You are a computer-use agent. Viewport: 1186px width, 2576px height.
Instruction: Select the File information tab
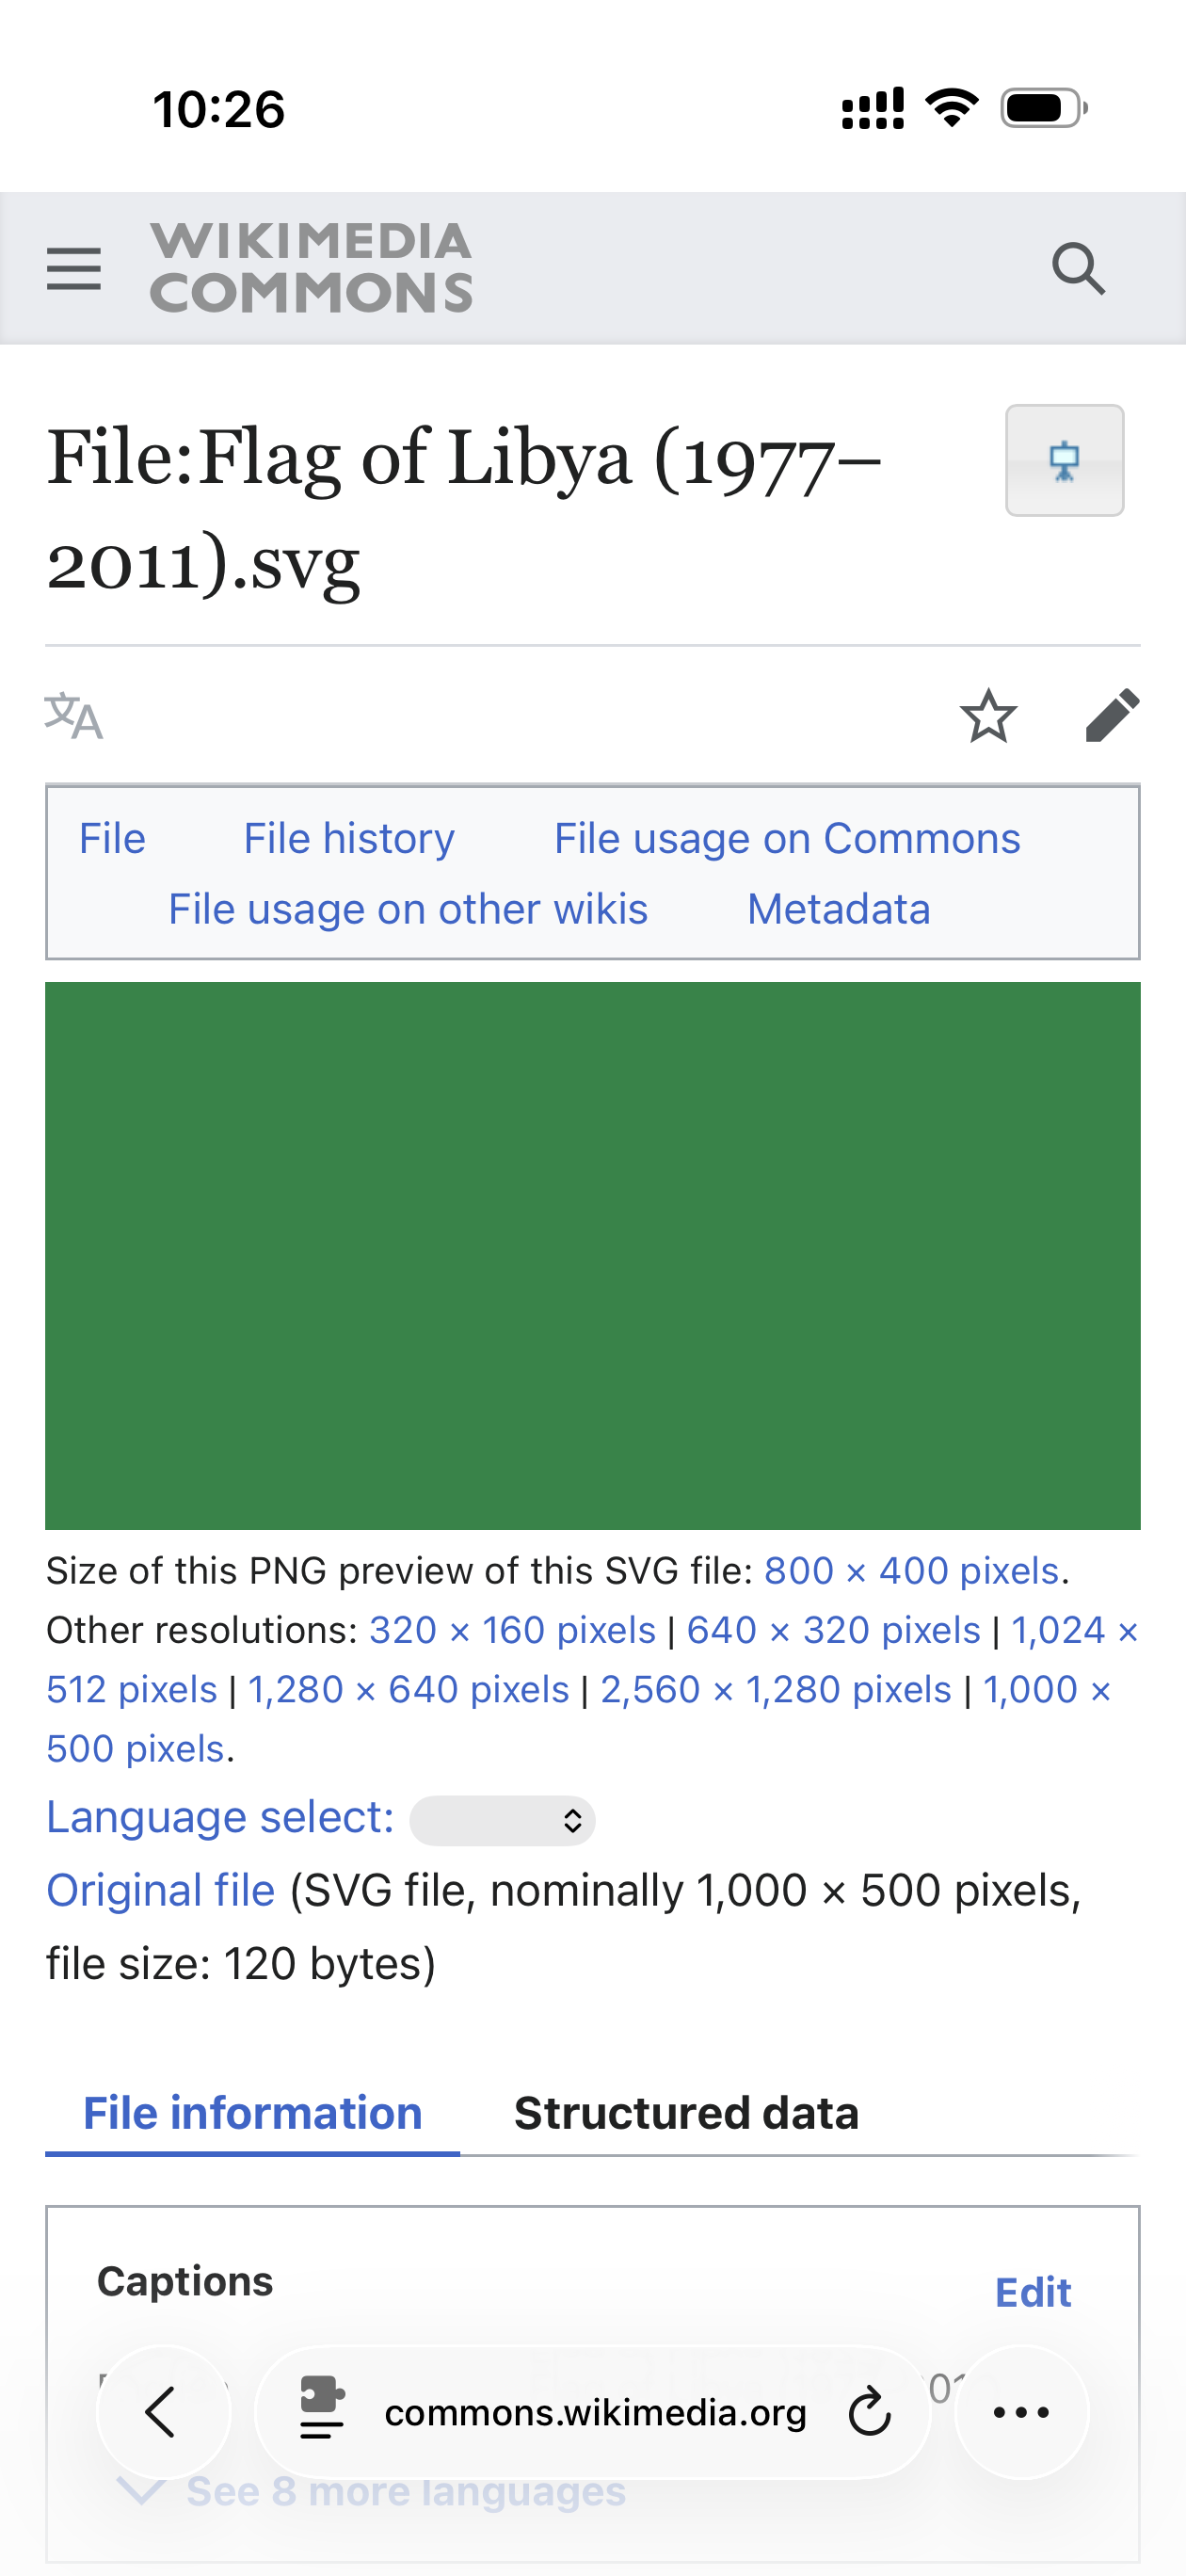(252, 2114)
